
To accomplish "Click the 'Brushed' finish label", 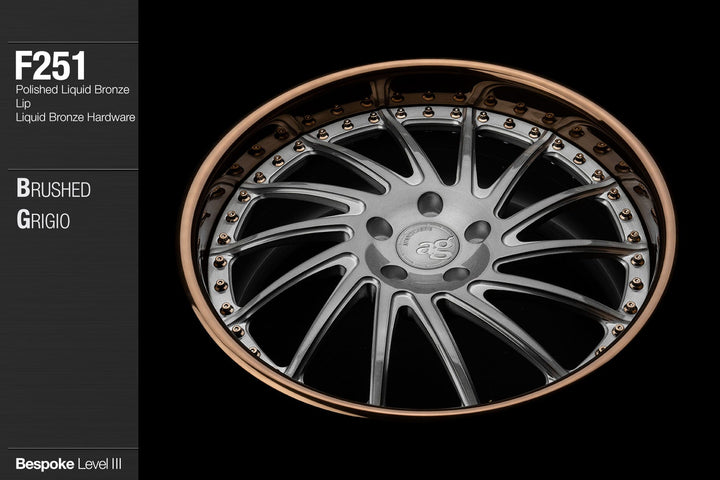I will tap(53, 189).
